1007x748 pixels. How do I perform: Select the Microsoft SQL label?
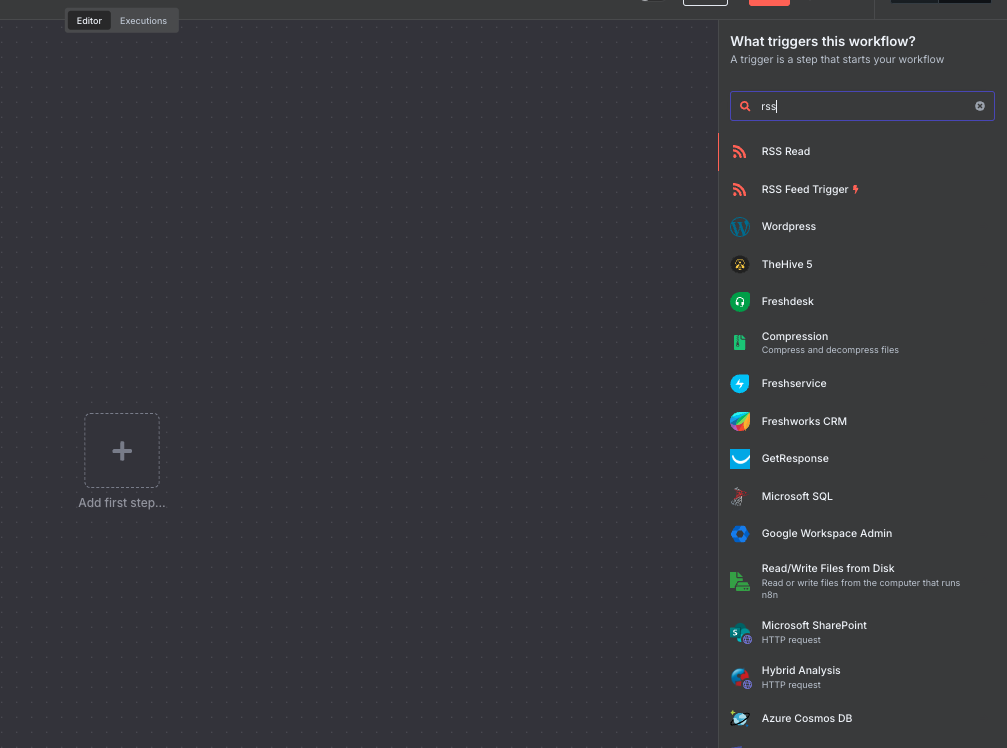pos(797,496)
